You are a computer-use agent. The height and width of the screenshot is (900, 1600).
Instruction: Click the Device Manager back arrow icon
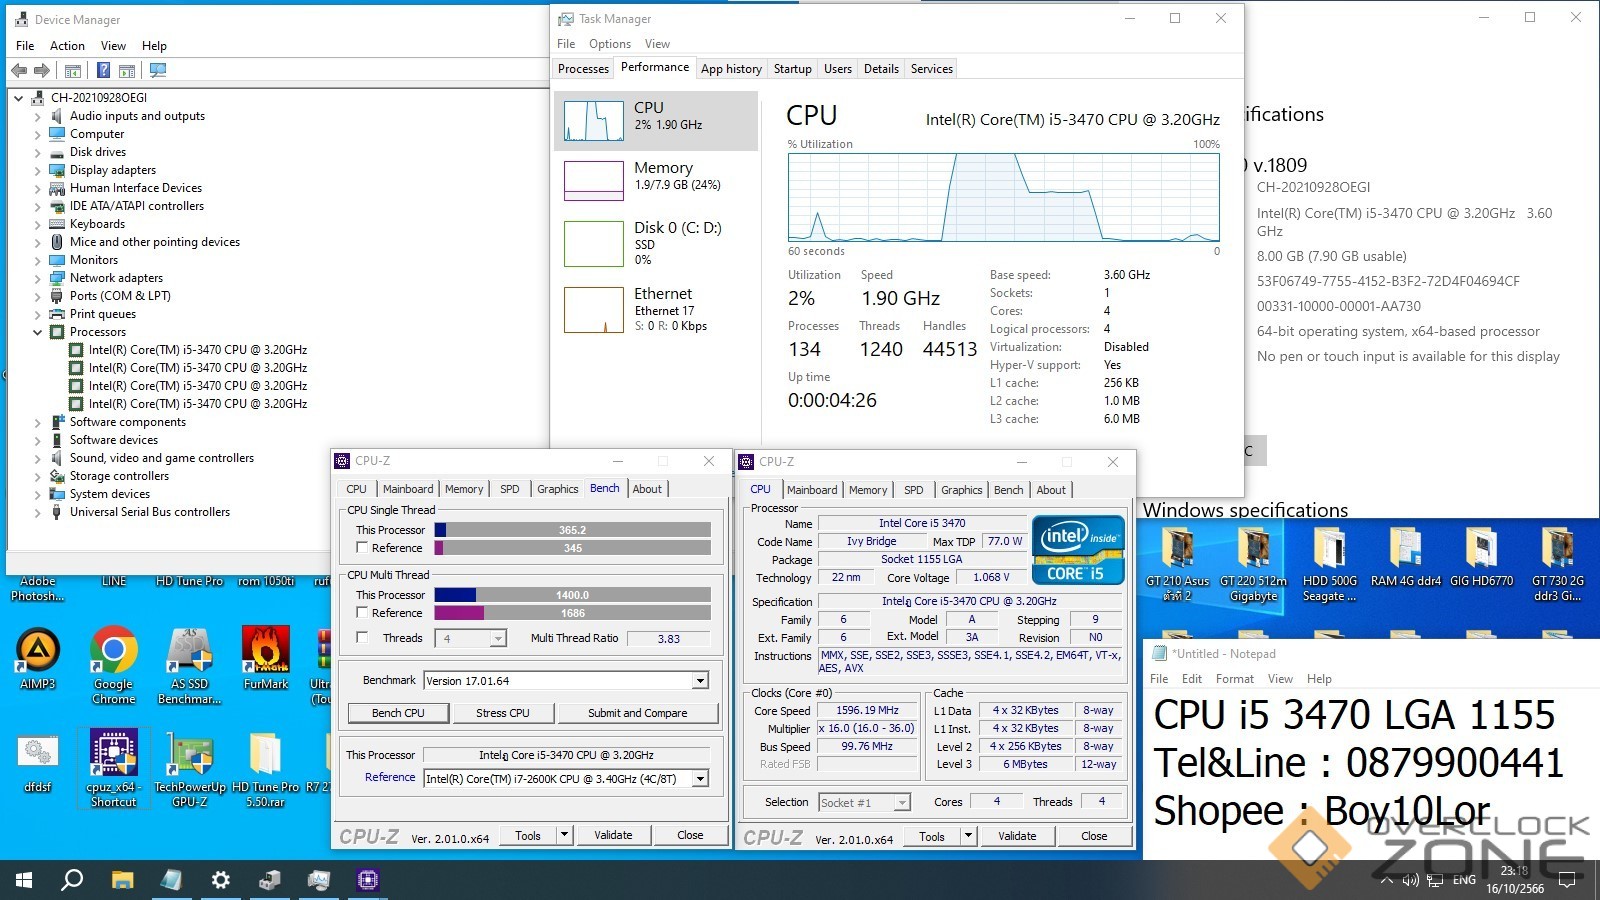[19, 70]
